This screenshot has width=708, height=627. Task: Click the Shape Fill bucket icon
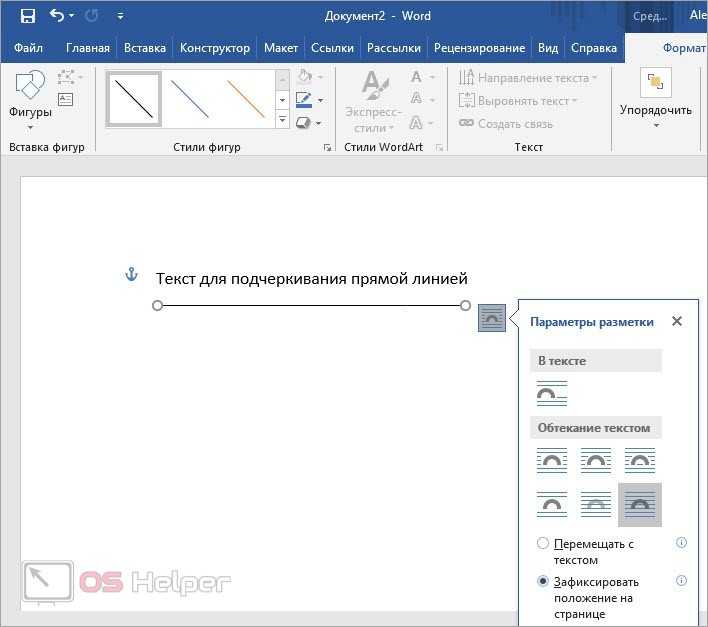coord(305,76)
